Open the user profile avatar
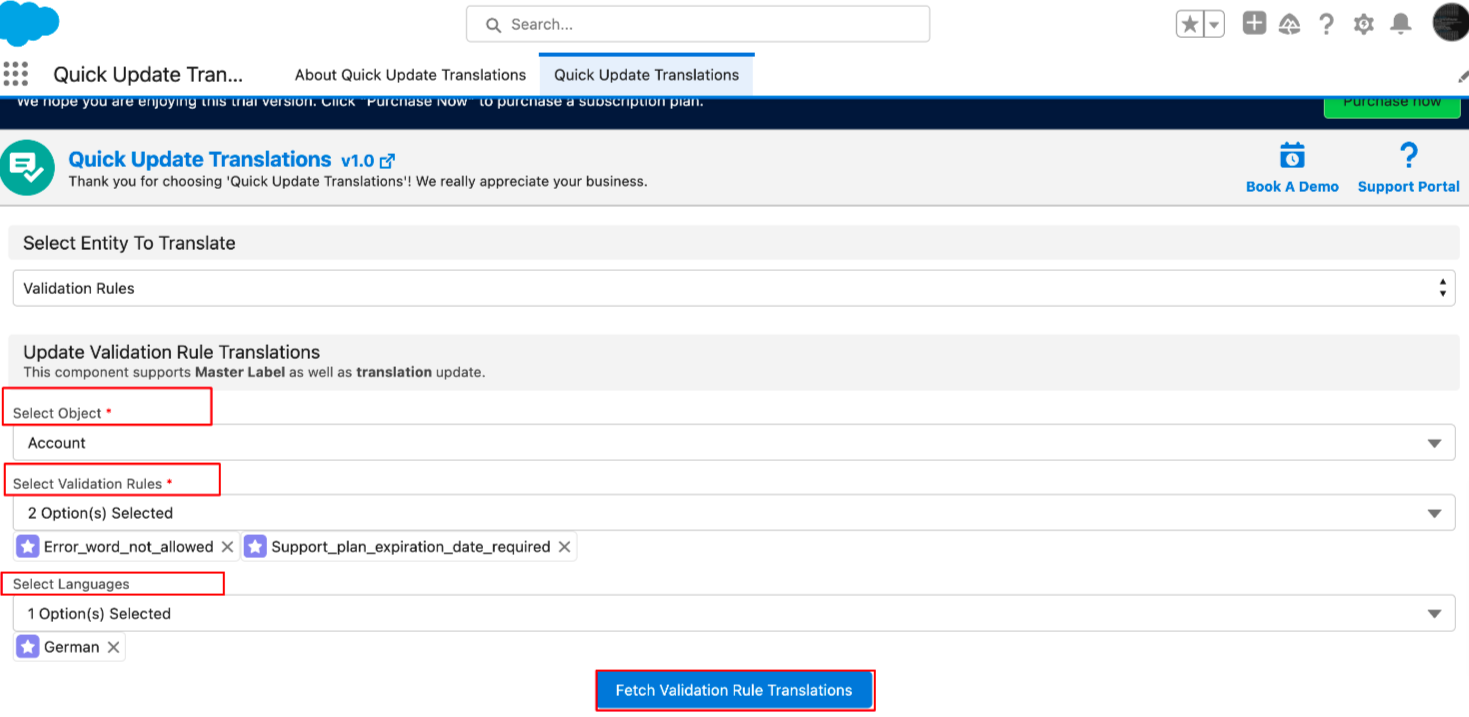Screen dimensions: 1469x717 click(1450, 22)
